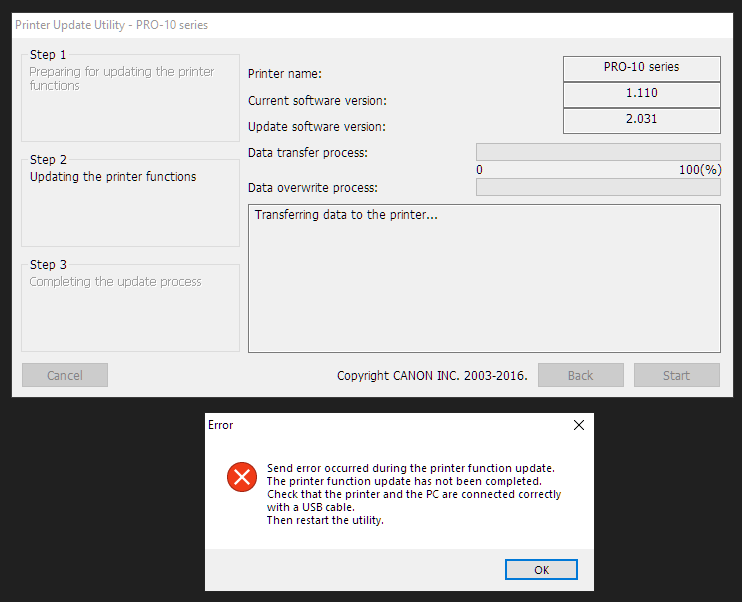
Task: Click the Data overwrite process progress bar
Action: pyautogui.click(x=598, y=187)
